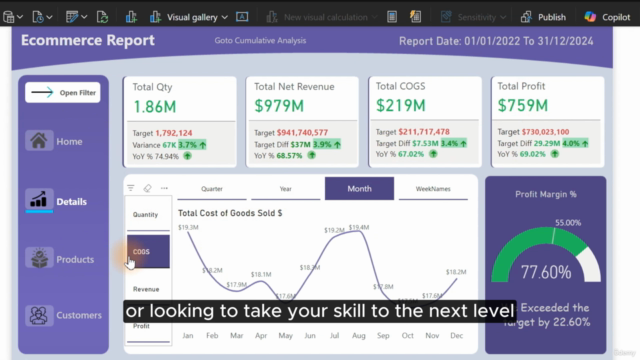Click the Dec axis label
This screenshot has width=640, height=360.
tap(456, 336)
